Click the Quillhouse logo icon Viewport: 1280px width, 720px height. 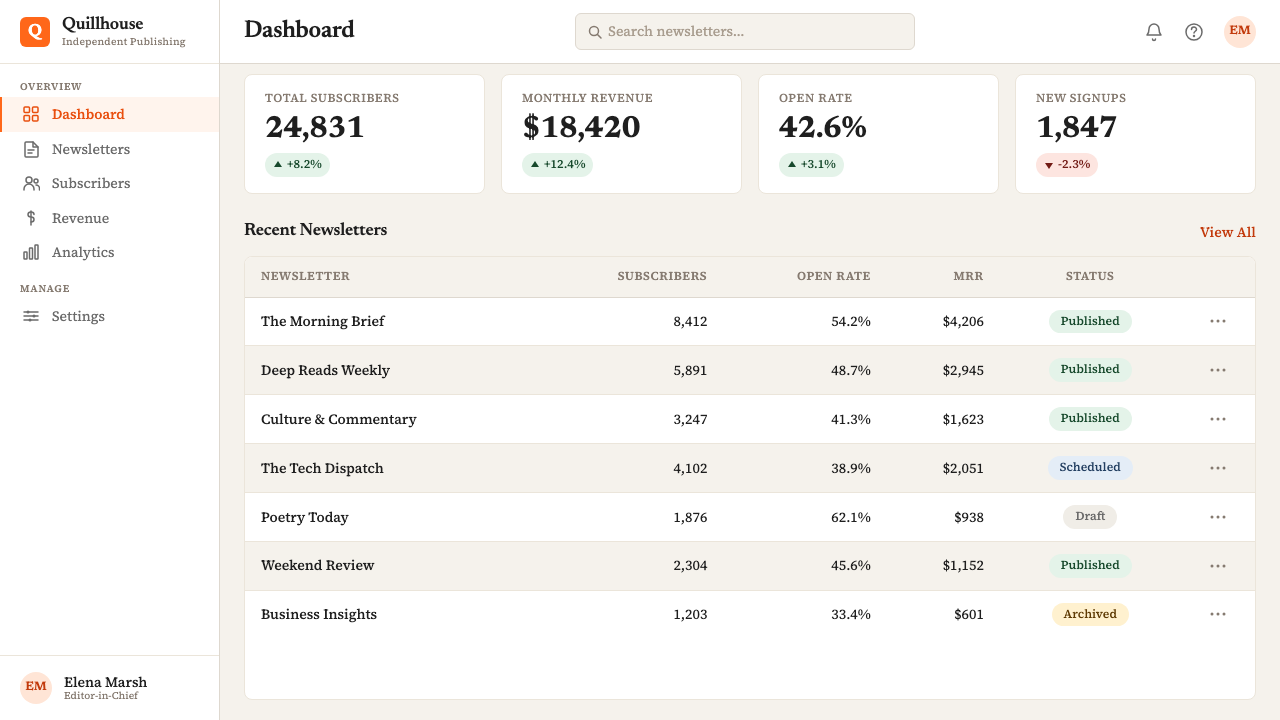point(35,32)
